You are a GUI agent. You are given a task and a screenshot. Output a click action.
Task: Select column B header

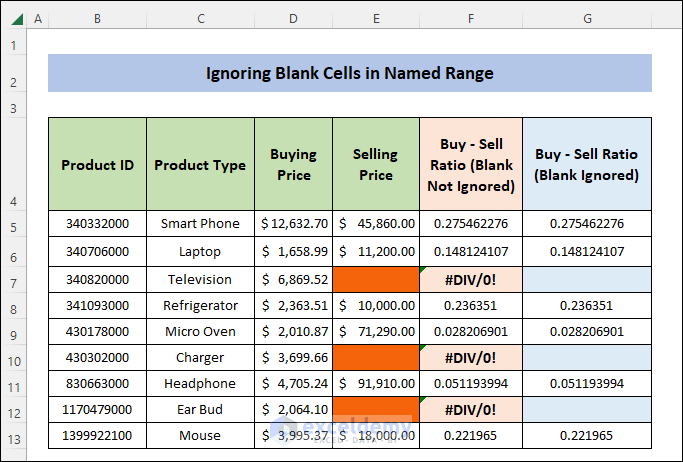tap(98, 19)
